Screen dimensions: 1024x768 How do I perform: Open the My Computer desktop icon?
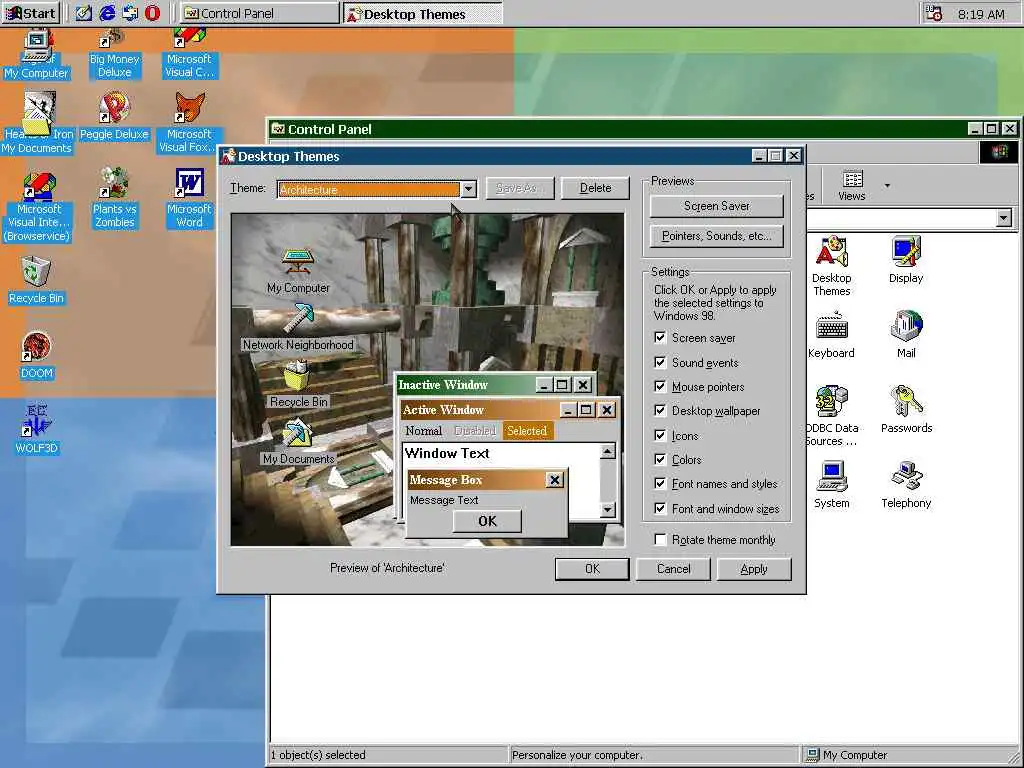37,56
